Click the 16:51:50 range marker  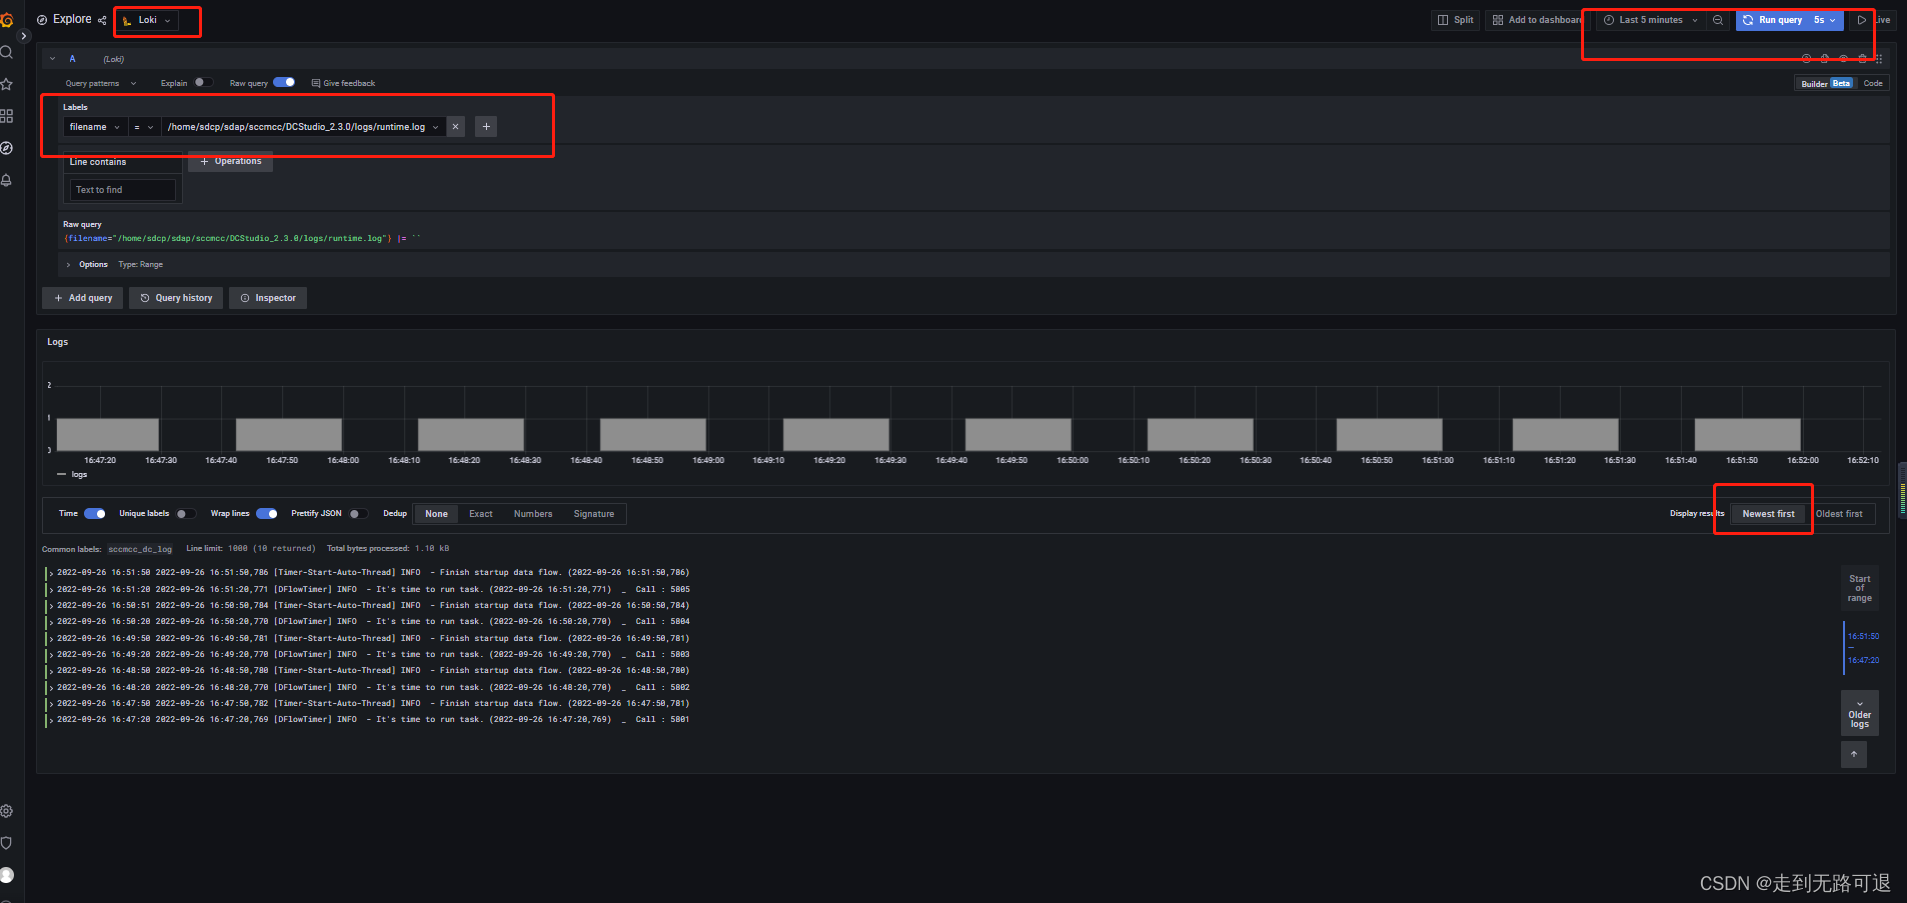(1863, 636)
